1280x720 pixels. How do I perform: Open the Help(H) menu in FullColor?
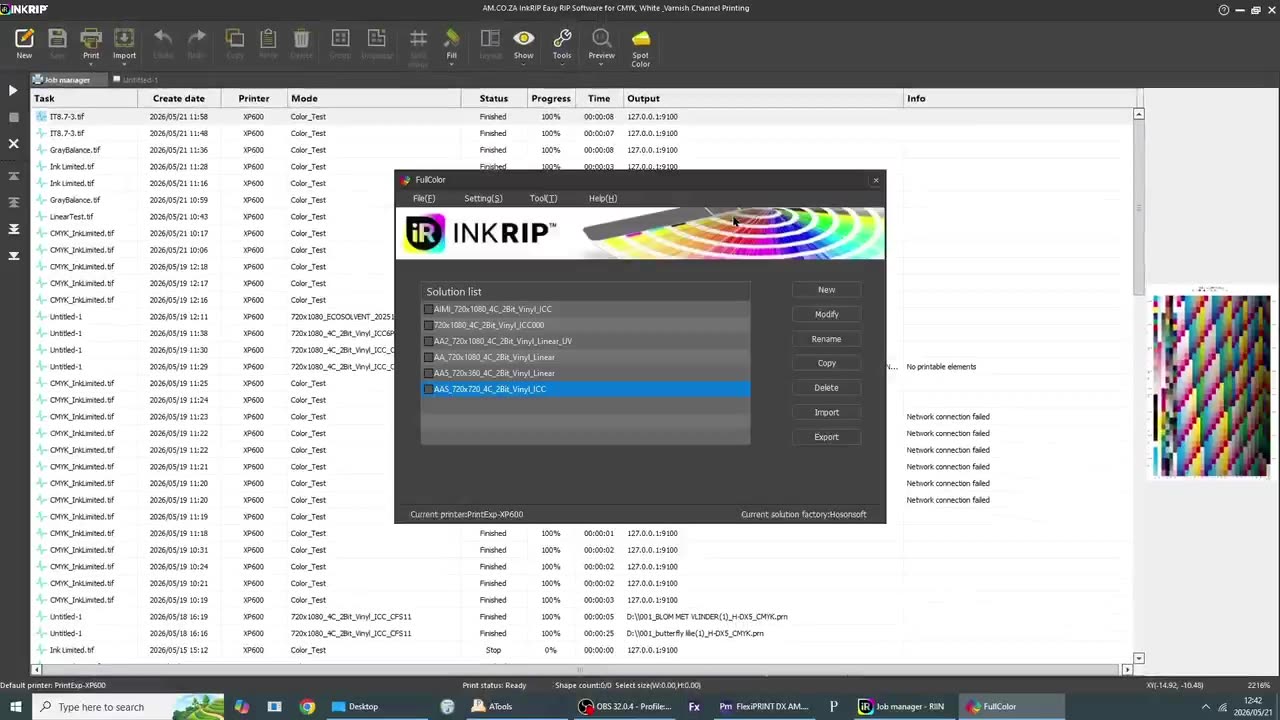[603, 198]
